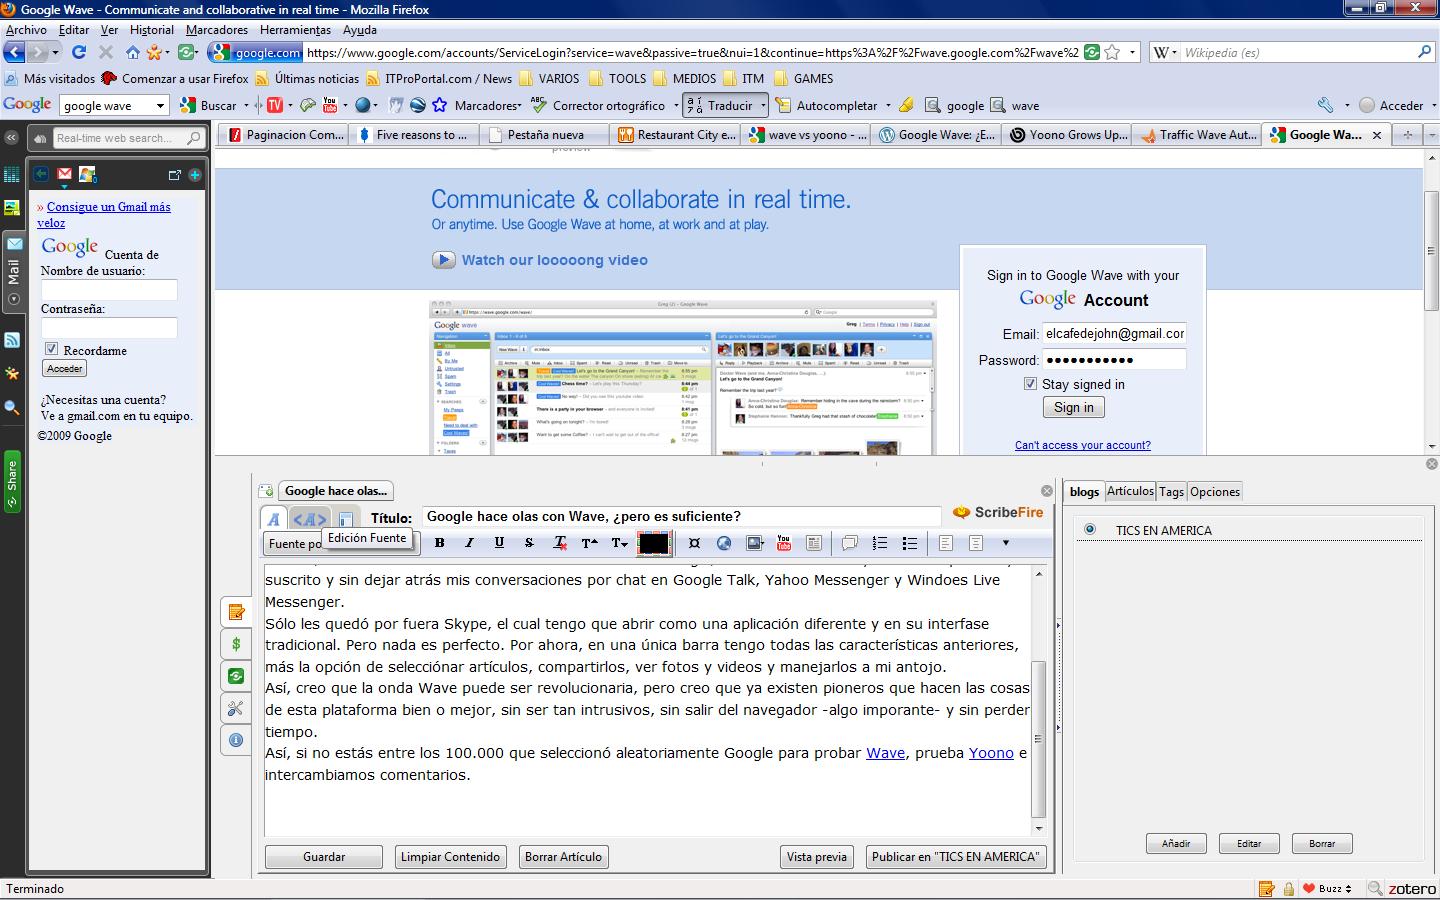Expand ScribeFire toolbar overflow arrow
Viewport: 1440px width, 900px height.
[x=1005, y=543]
